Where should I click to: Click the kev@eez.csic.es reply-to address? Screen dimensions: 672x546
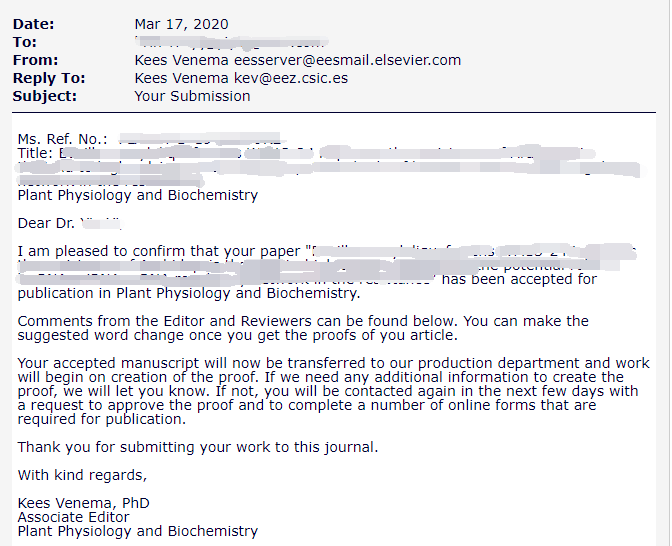(x=291, y=78)
